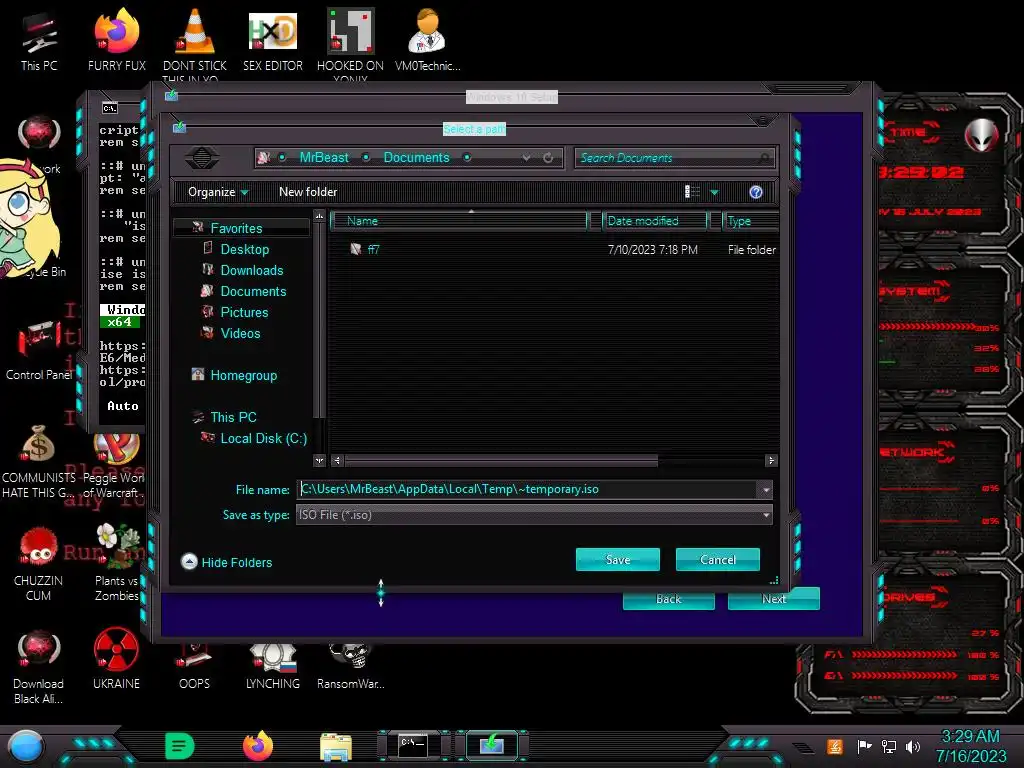Open the Download Black Ali... desktop shortcut
1024x768 pixels.
coord(39,667)
